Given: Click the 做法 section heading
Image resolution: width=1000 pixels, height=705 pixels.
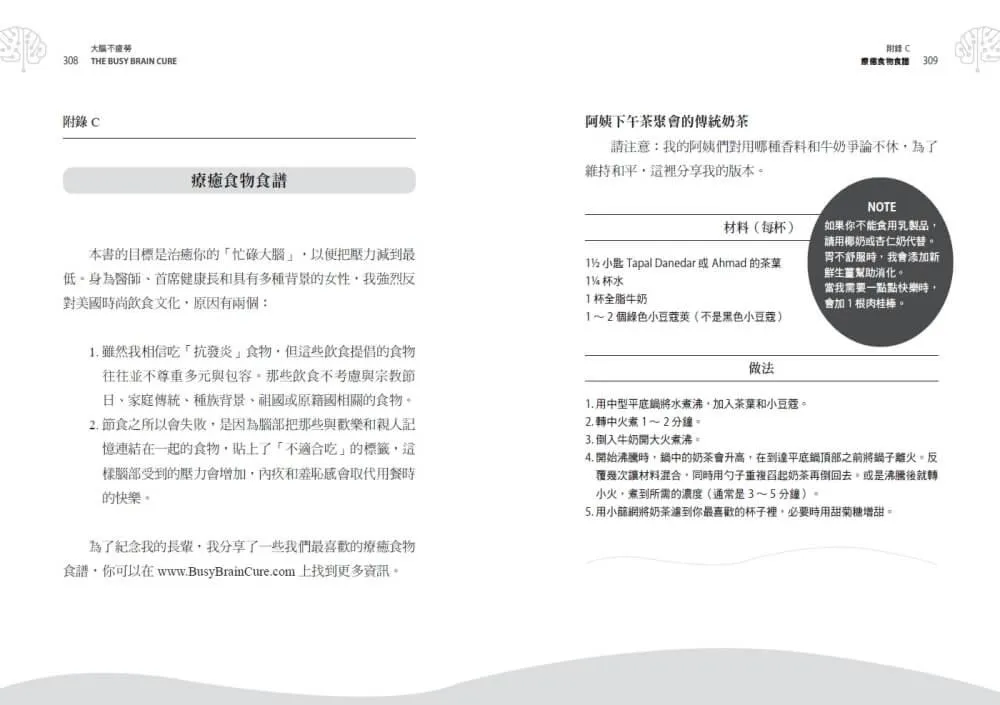Looking at the screenshot, I should [761, 368].
